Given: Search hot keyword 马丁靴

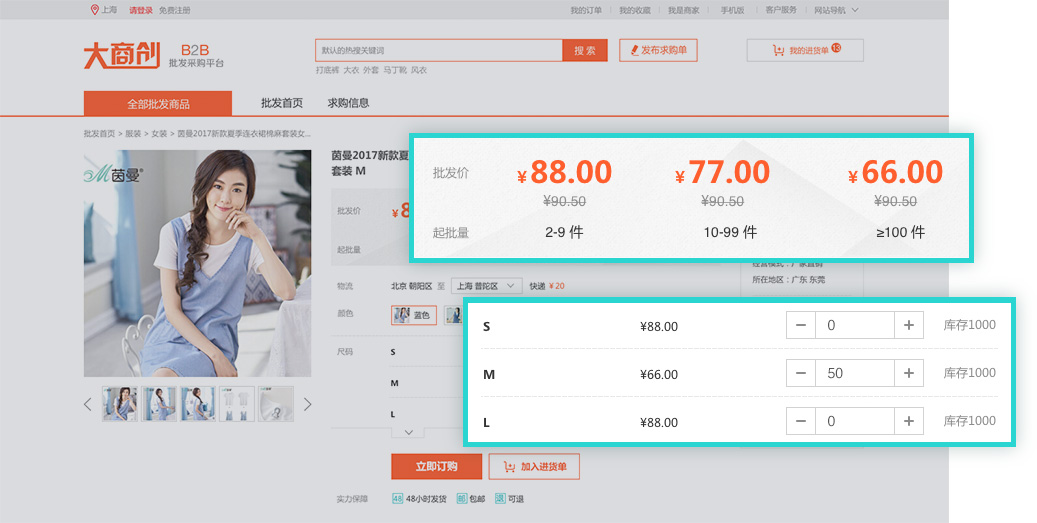Looking at the screenshot, I should [395, 70].
